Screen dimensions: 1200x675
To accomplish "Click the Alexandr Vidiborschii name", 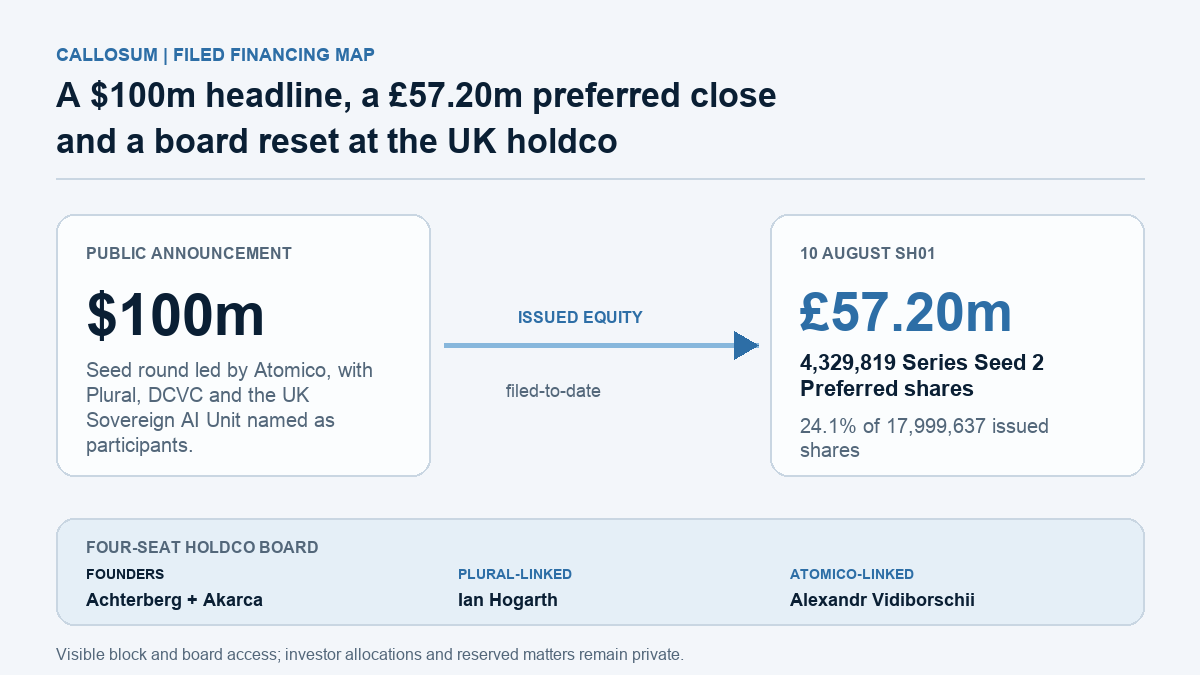I will (882, 601).
